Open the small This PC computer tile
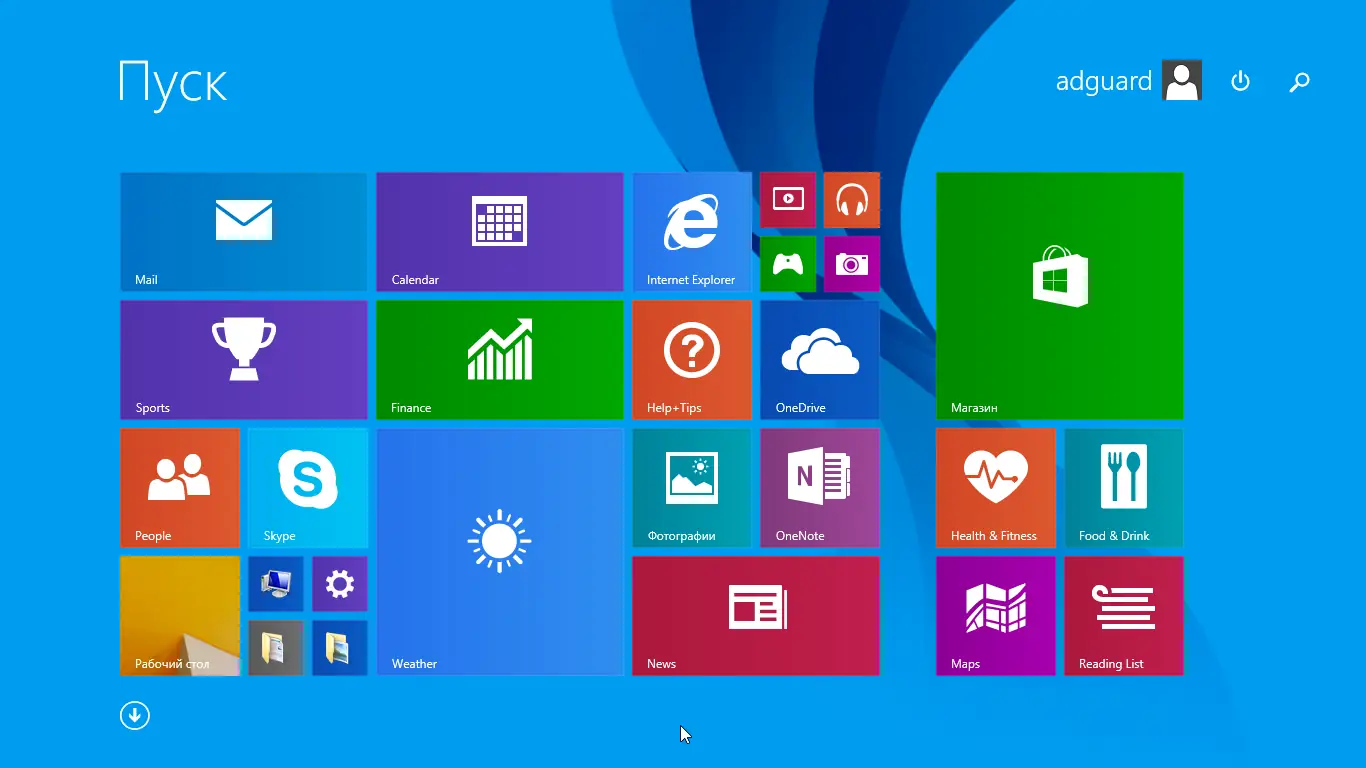This screenshot has height=768, width=1366. [x=276, y=584]
